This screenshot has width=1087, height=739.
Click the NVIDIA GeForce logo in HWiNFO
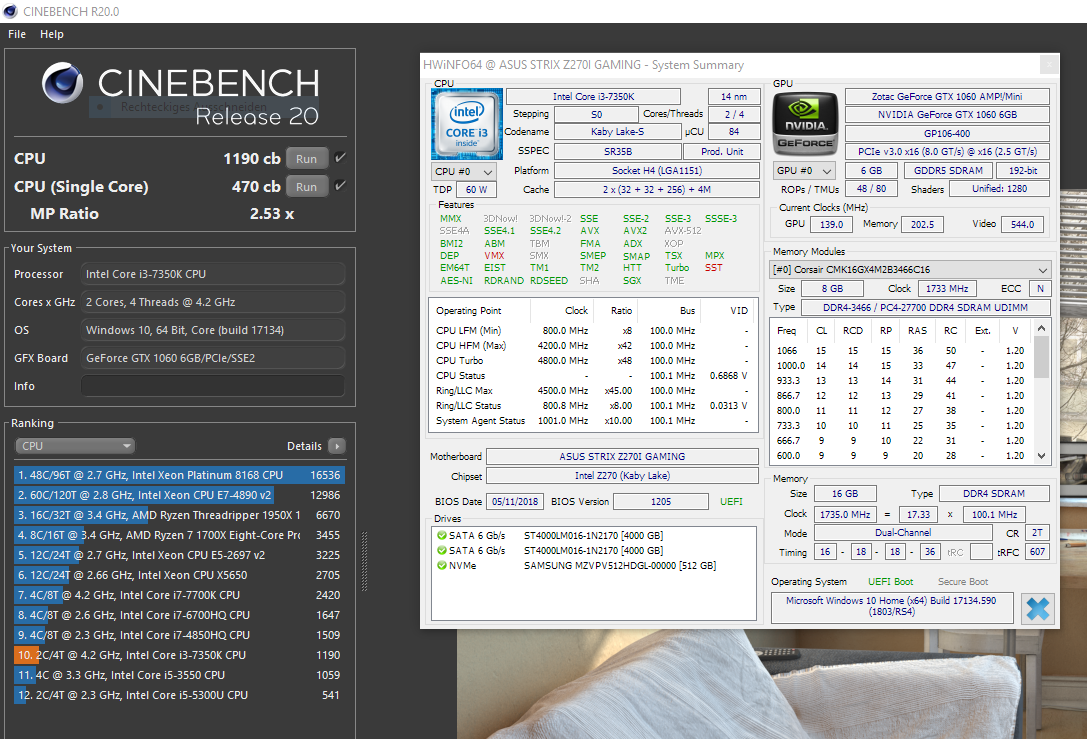[x=805, y=125]
